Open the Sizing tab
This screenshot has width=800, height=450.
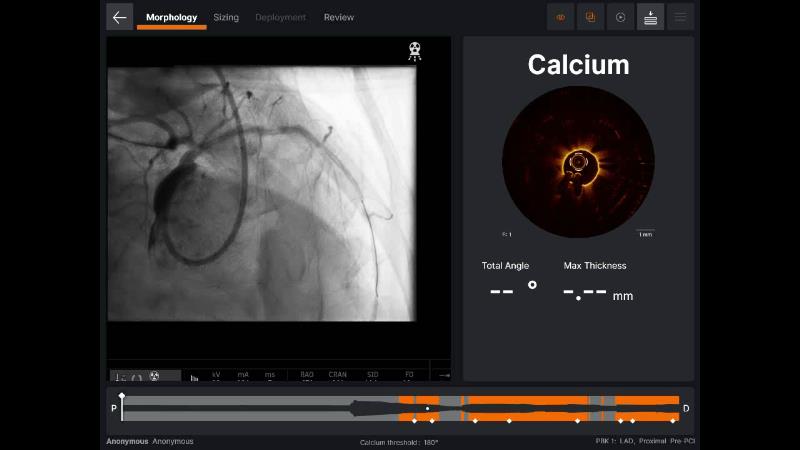[x=226, y=17]
